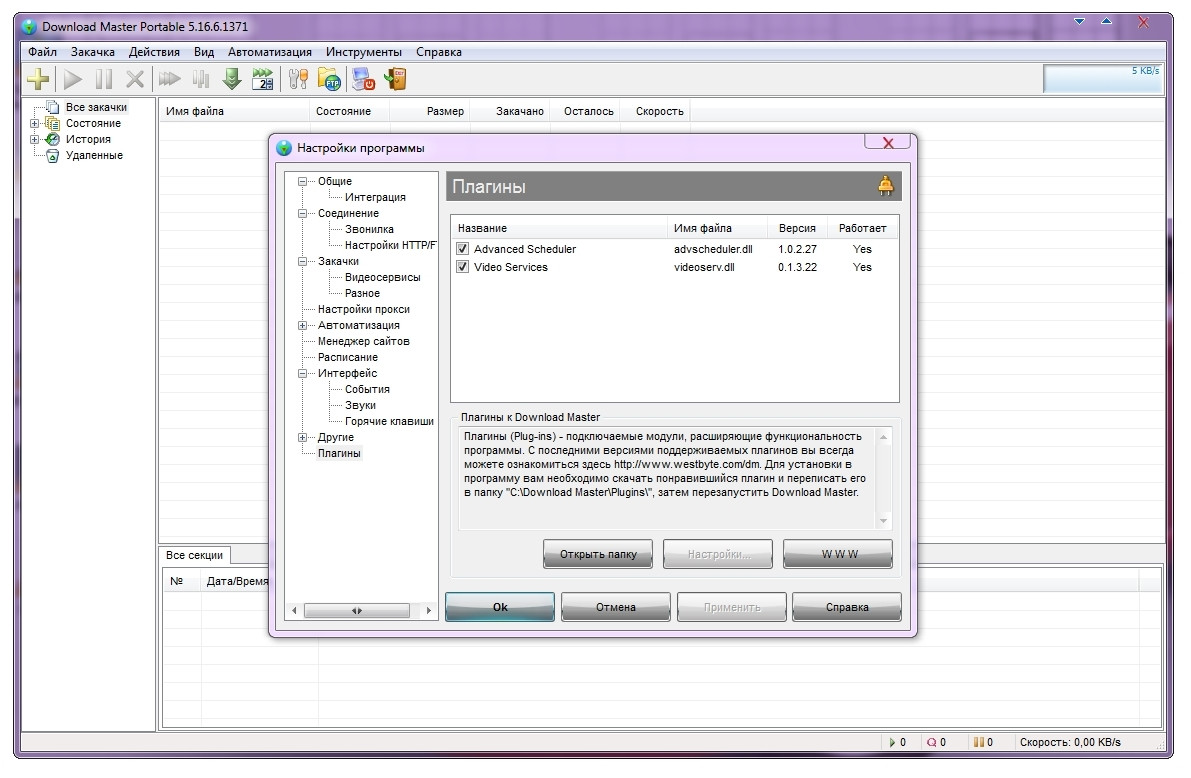This screenshot has height=778, width=1191.
Task: Sort plugins by Версия column header
Action: 797,228
